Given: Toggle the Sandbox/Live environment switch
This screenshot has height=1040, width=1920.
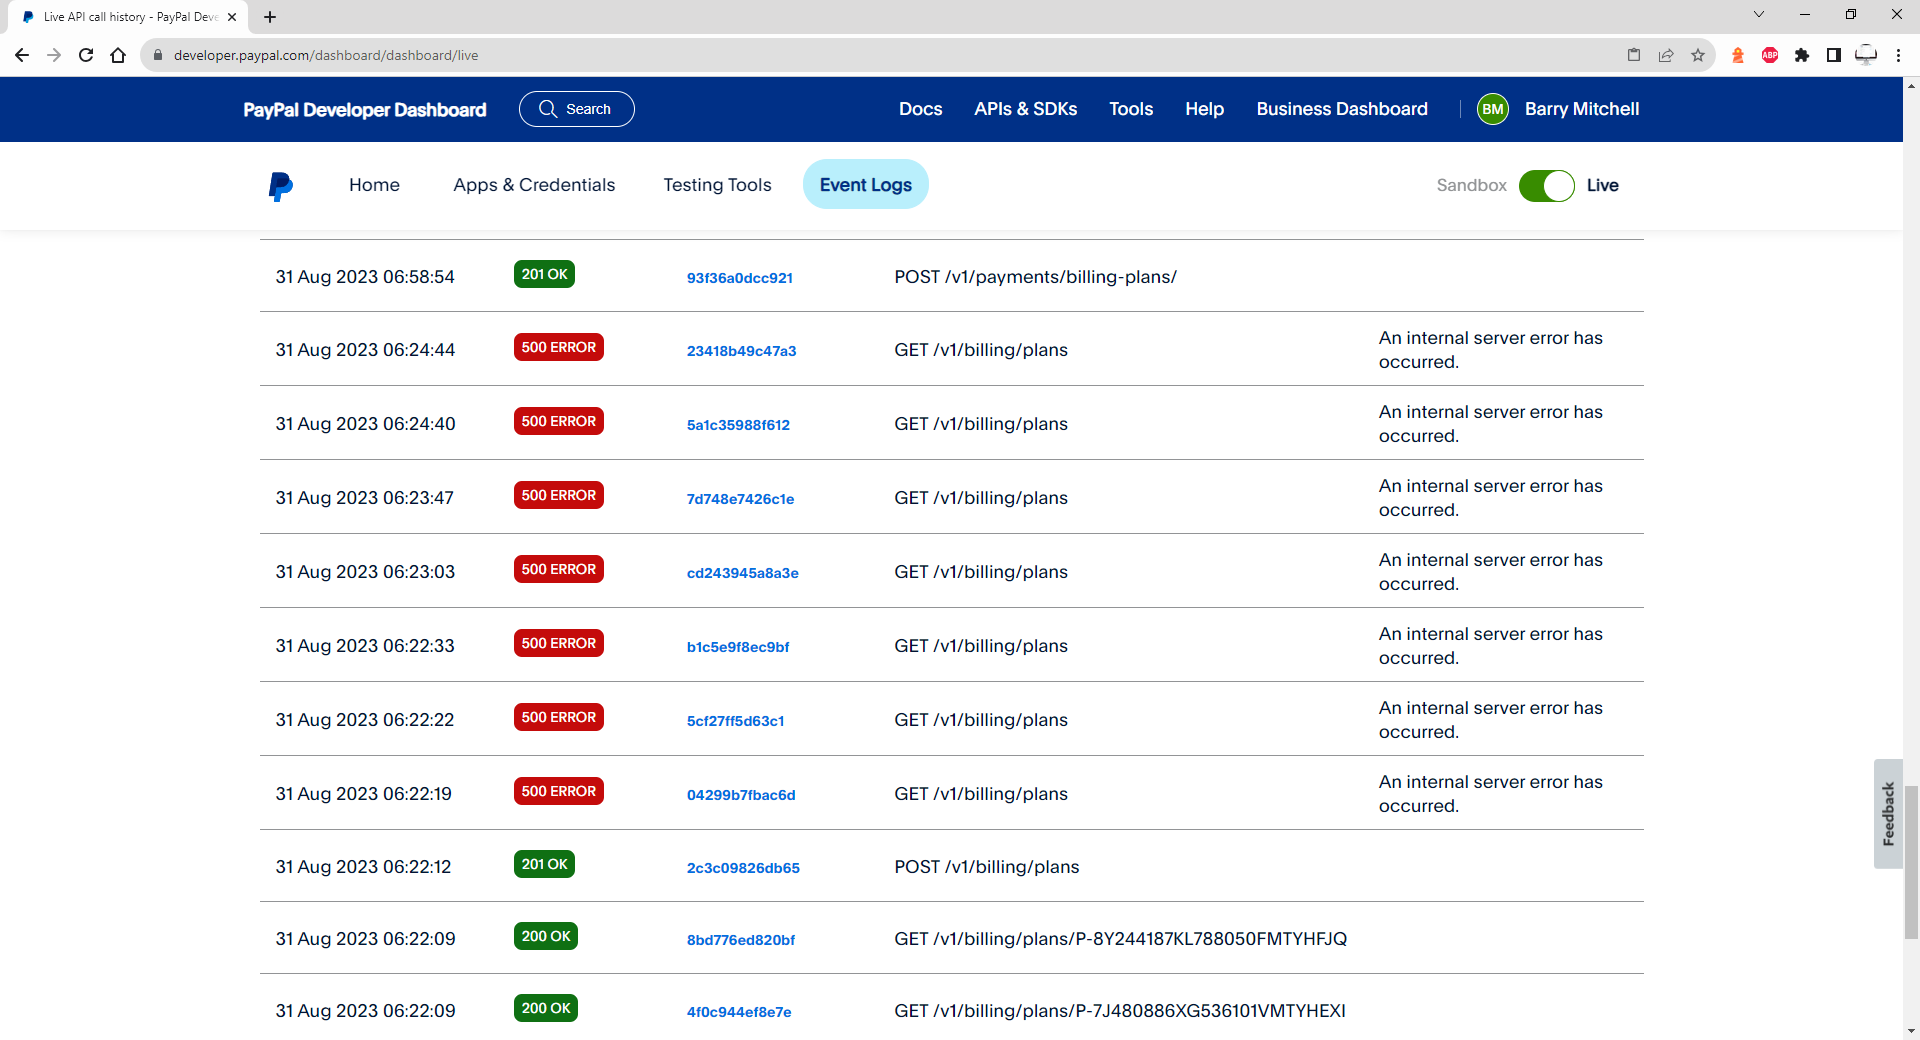Looking at the screenshot, I should pyautogui.click(x=1546, y=185).
